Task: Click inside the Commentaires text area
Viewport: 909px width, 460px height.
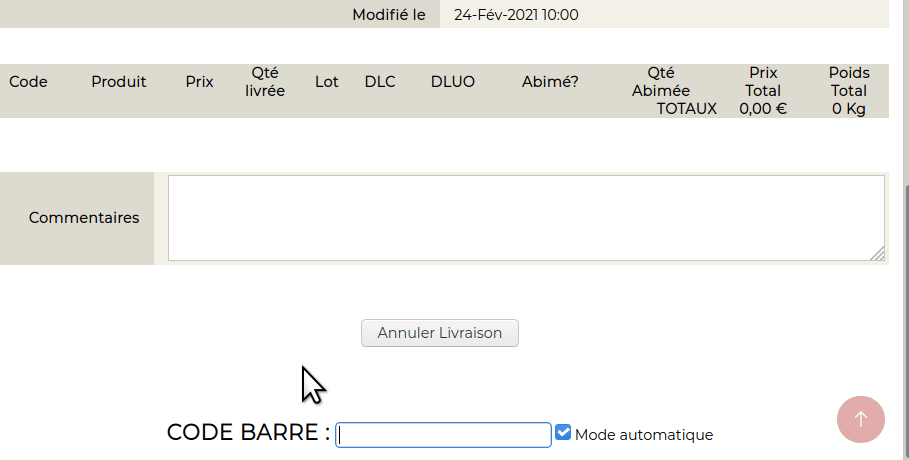Action: click(x=525, y=217)
